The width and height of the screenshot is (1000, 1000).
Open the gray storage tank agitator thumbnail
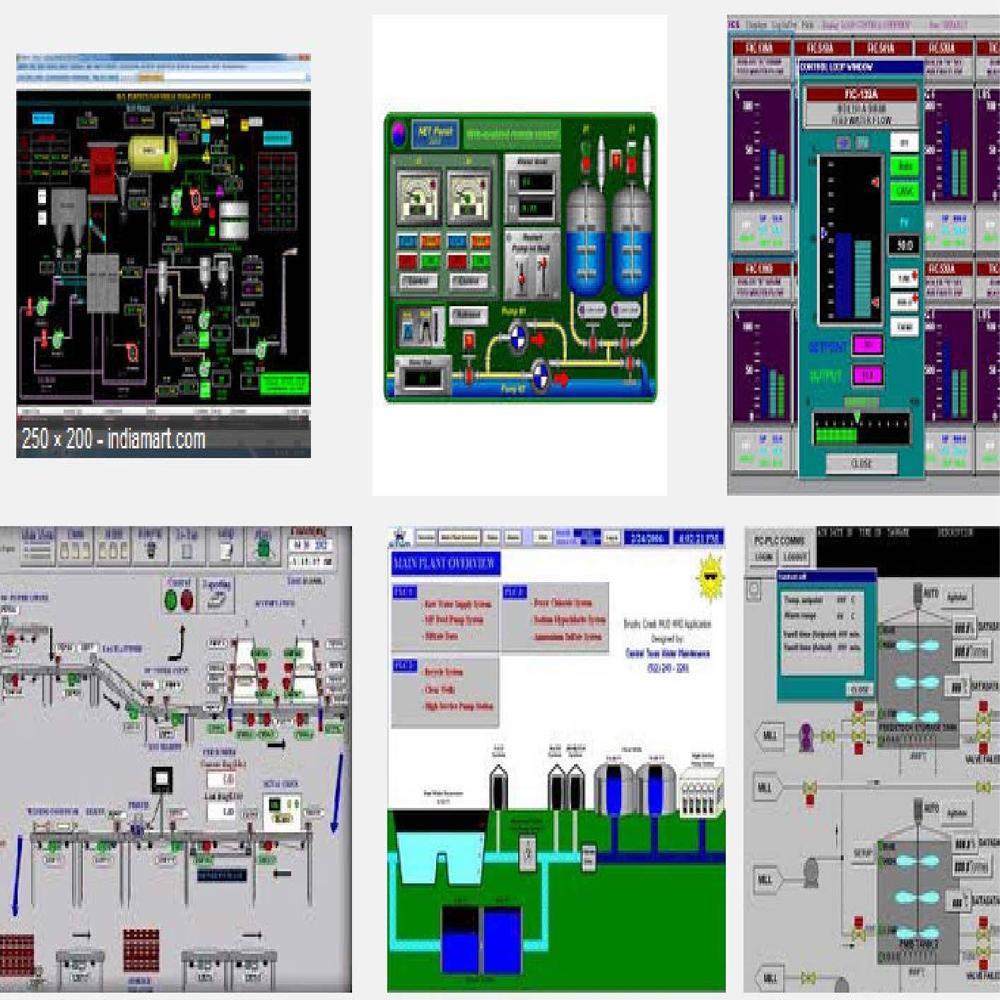coord(872,759)
